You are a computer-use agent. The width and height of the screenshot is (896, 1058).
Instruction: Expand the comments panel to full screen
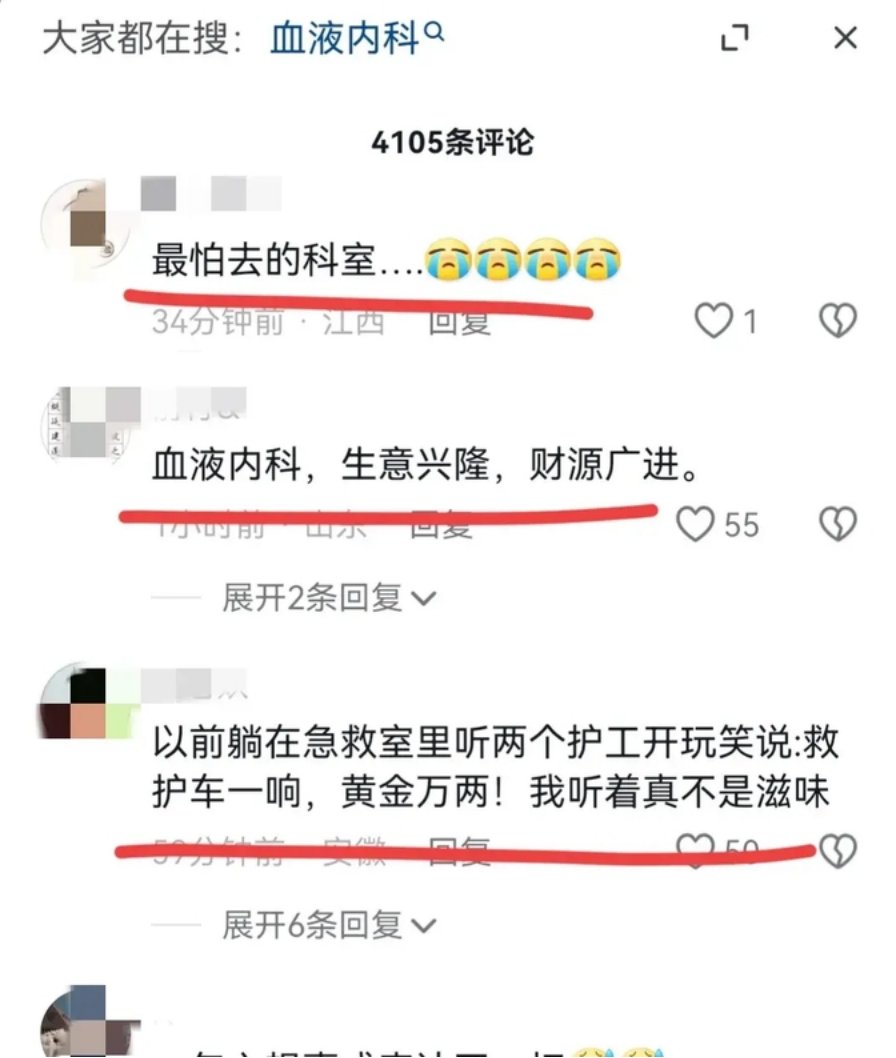(x=735, y=38)
